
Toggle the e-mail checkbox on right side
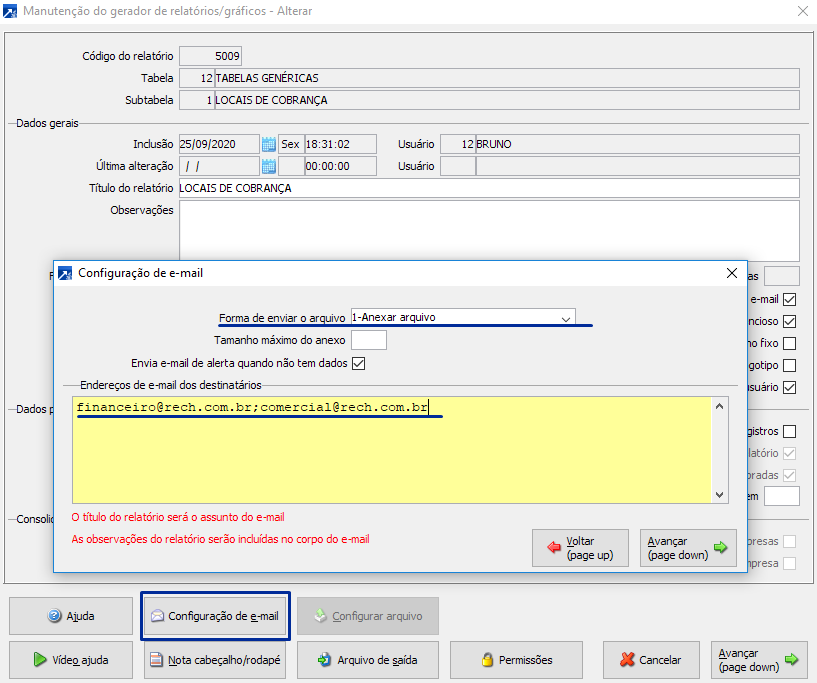[x=790, y=299]
